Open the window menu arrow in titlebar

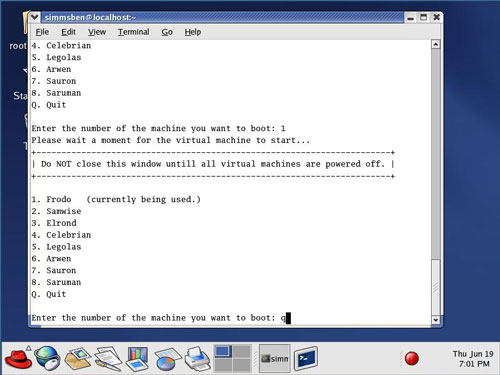(x=34, y=17)
